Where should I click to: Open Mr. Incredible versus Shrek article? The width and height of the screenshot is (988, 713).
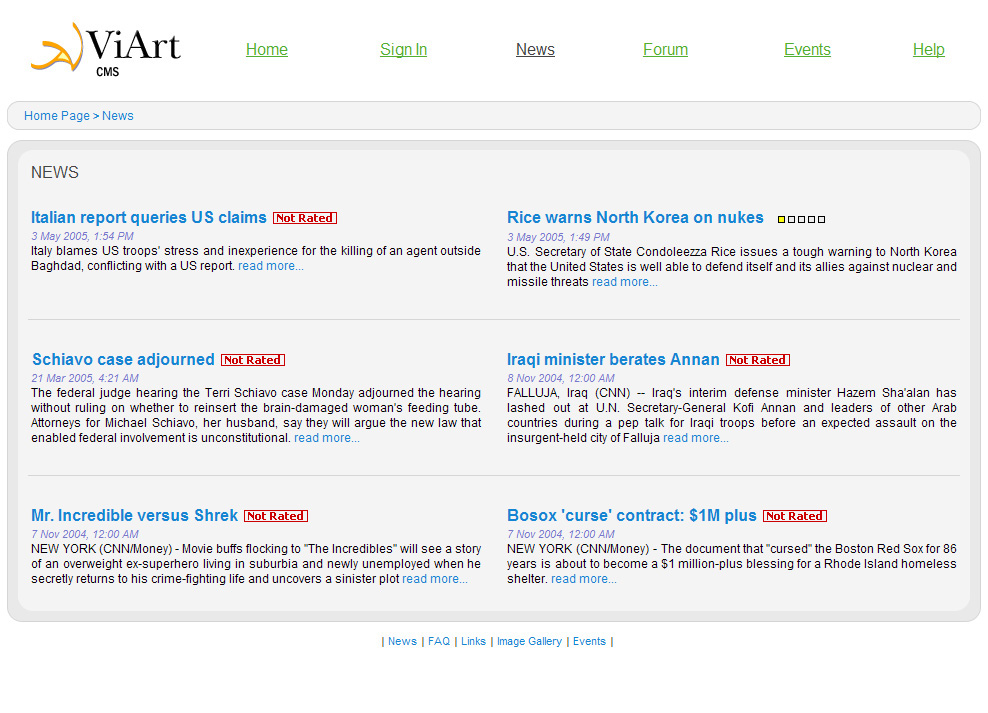pos(135,515)
